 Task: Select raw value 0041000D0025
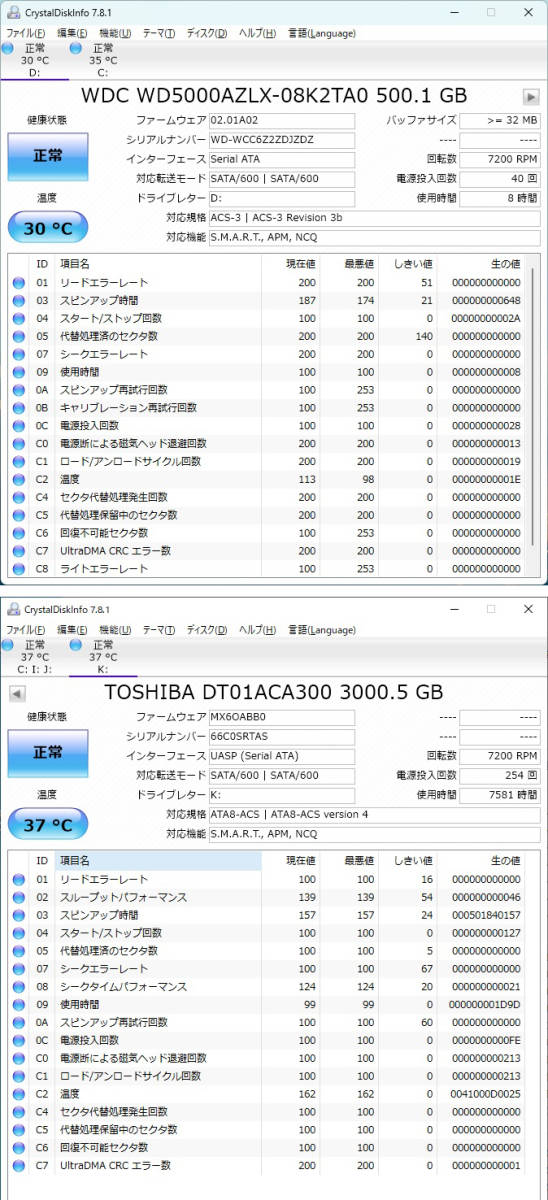pos(486,1094)
